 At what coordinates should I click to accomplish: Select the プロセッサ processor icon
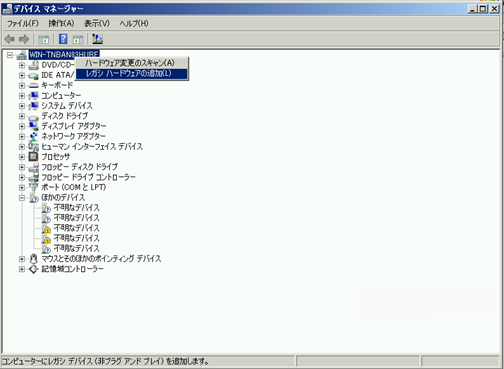tap(33, 156)
